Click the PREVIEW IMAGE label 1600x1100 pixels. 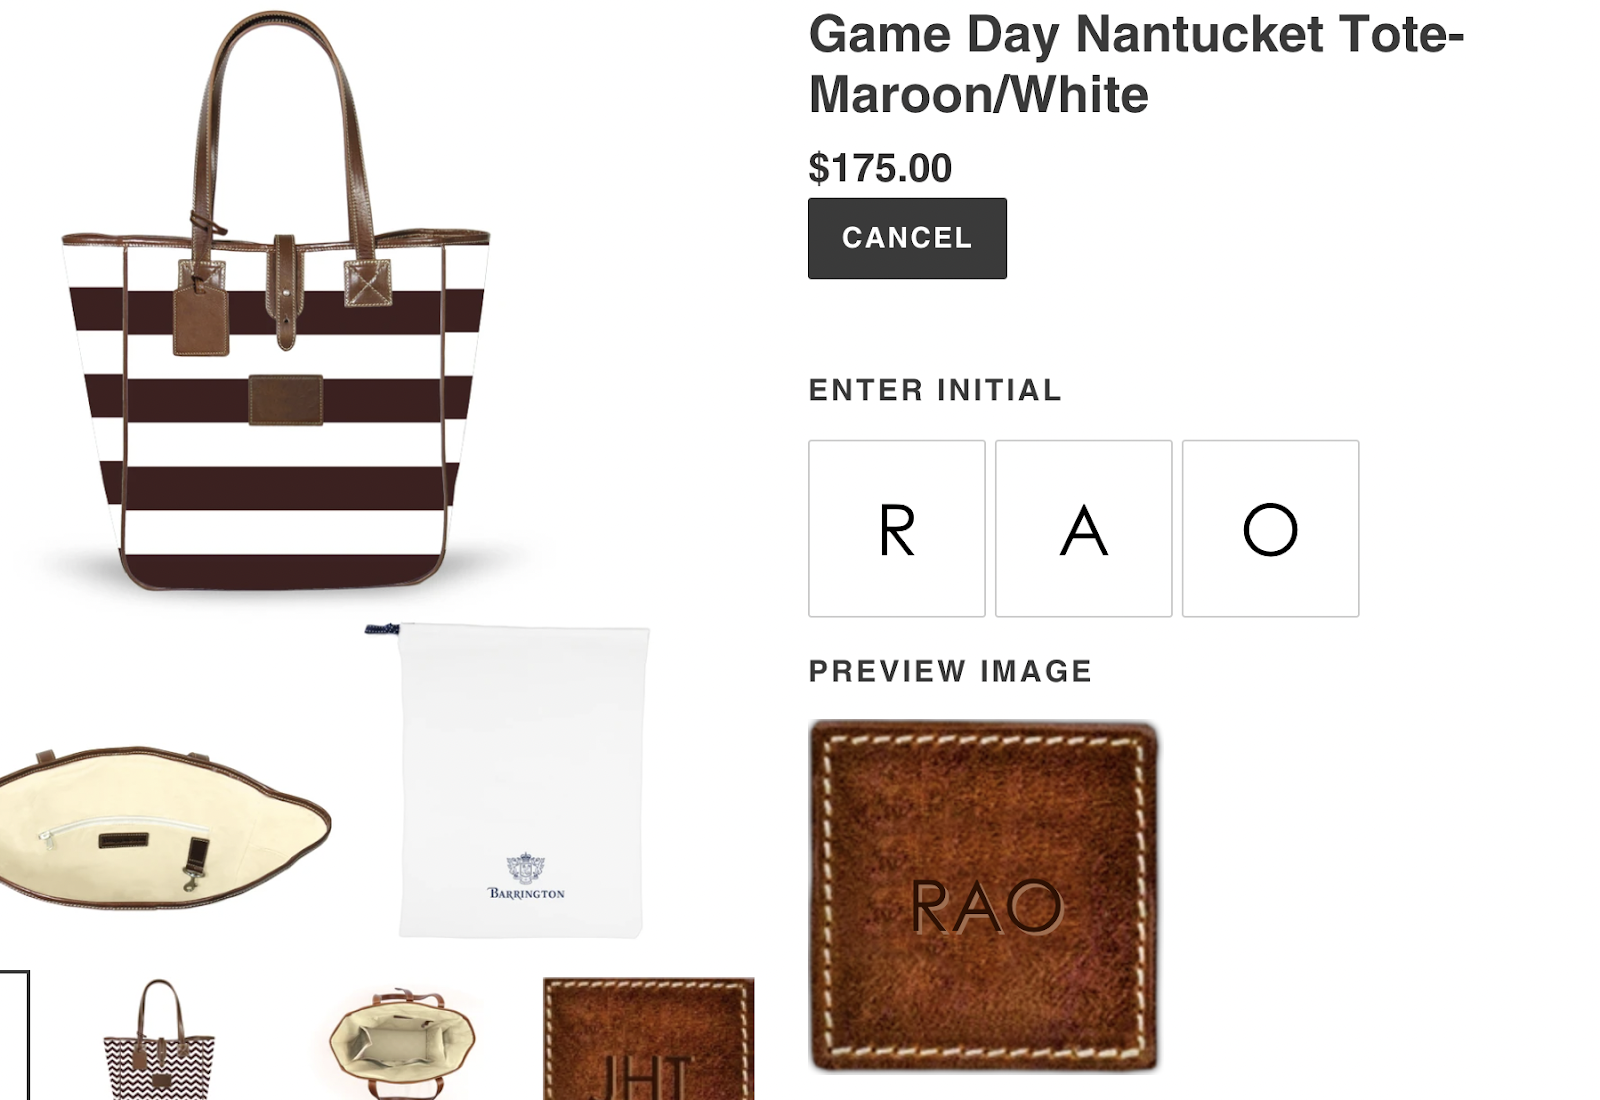pyautogui.click(x=950, y=671)
